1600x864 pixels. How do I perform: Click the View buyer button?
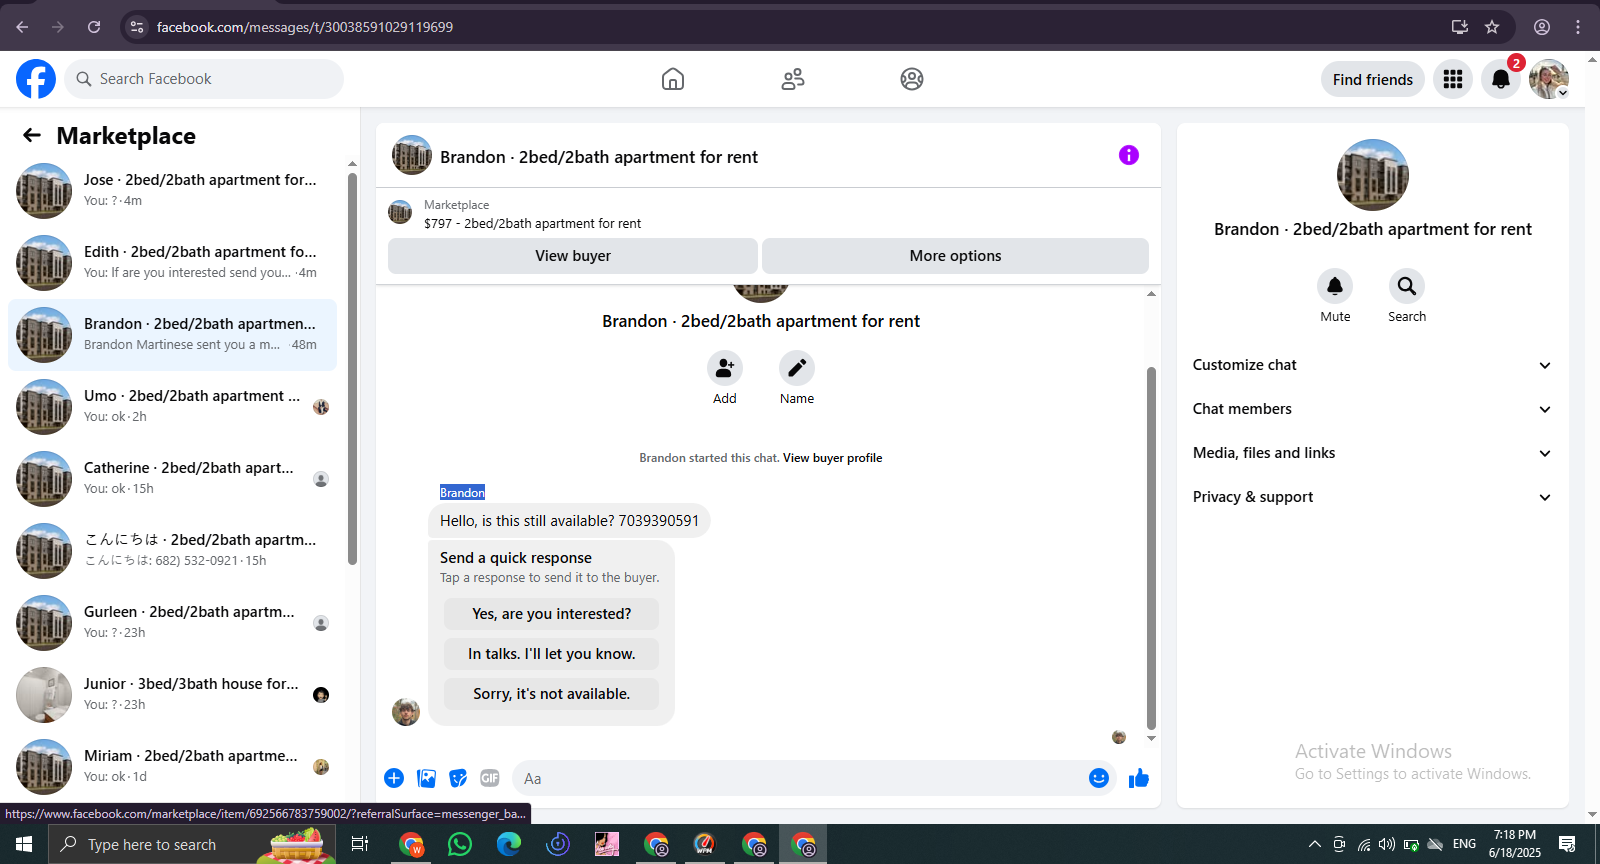pos(573,256)
